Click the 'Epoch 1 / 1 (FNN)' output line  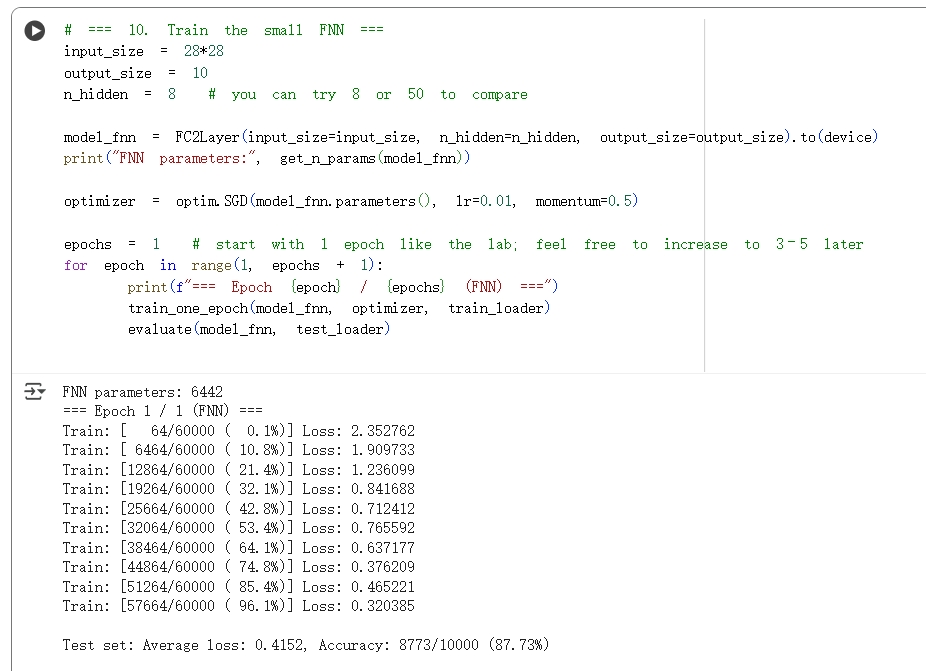tap(162, 411)
